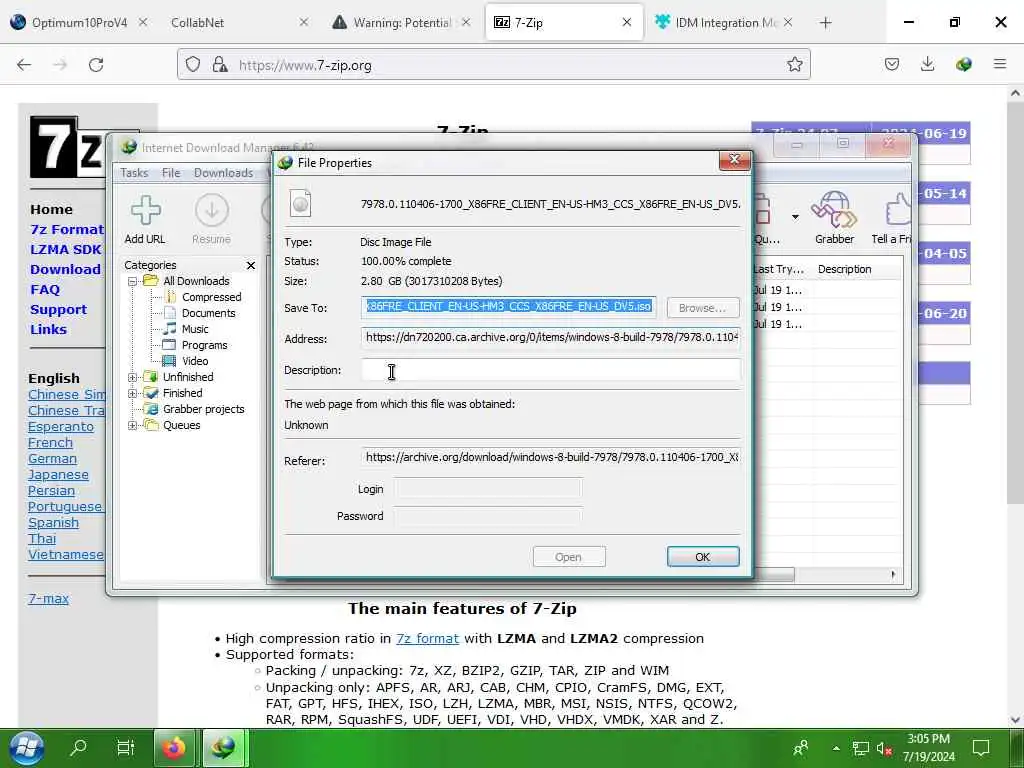1024x768 pixels.
Task: Open the notification center icon
Action: pos(980,748)
